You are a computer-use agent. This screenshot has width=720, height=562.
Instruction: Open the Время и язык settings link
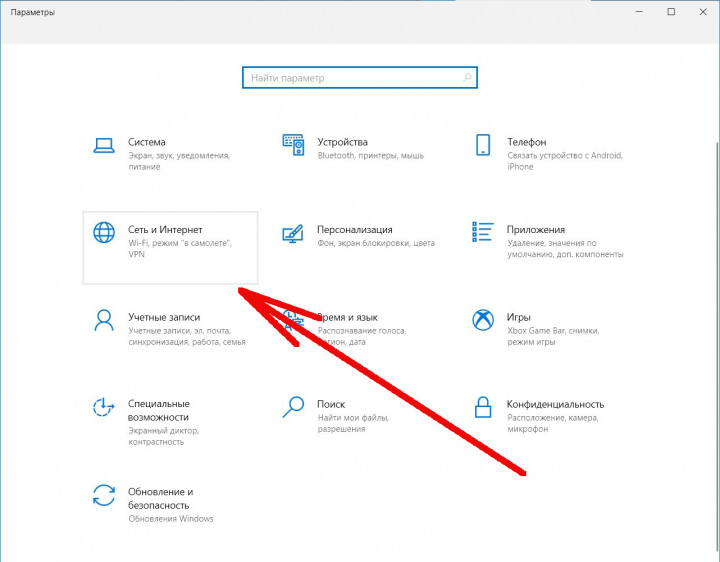[x=350, y=316]
